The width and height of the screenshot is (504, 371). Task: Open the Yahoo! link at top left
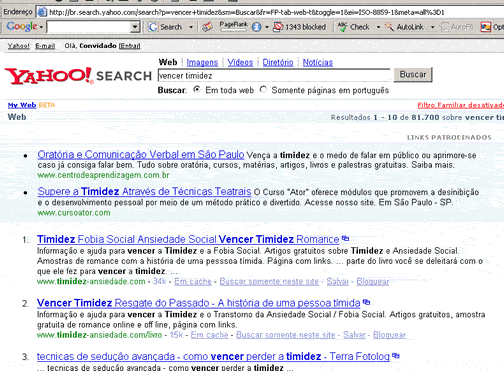click(x=19, y=46)
